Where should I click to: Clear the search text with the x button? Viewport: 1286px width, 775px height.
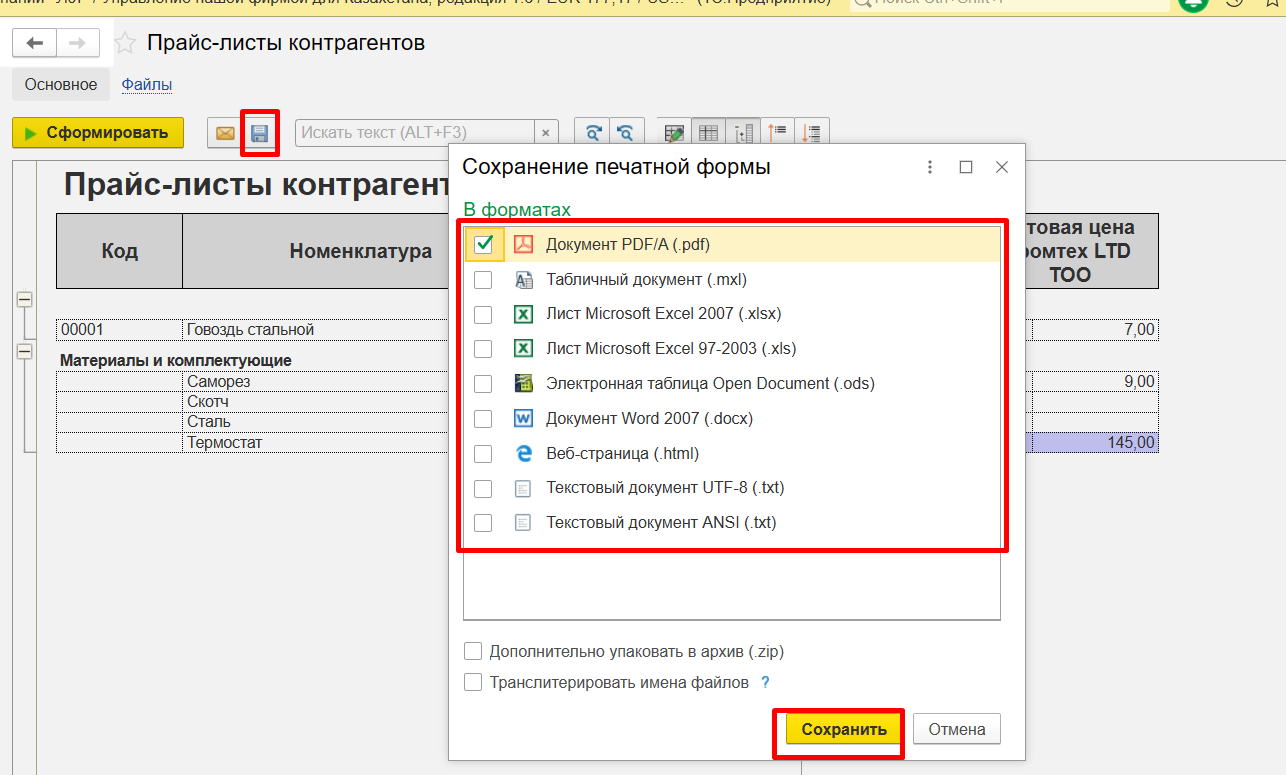tap(546, 133)
